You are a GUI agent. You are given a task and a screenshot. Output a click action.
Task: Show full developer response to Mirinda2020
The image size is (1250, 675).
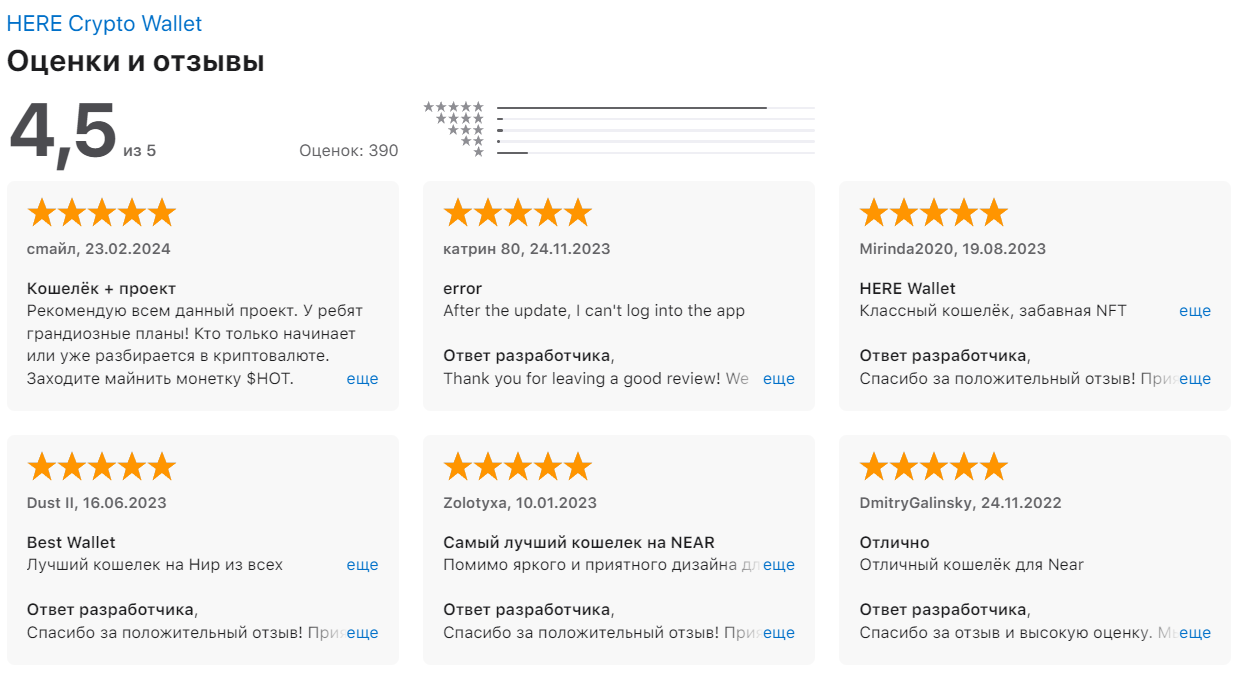[x=1194, y=379]
